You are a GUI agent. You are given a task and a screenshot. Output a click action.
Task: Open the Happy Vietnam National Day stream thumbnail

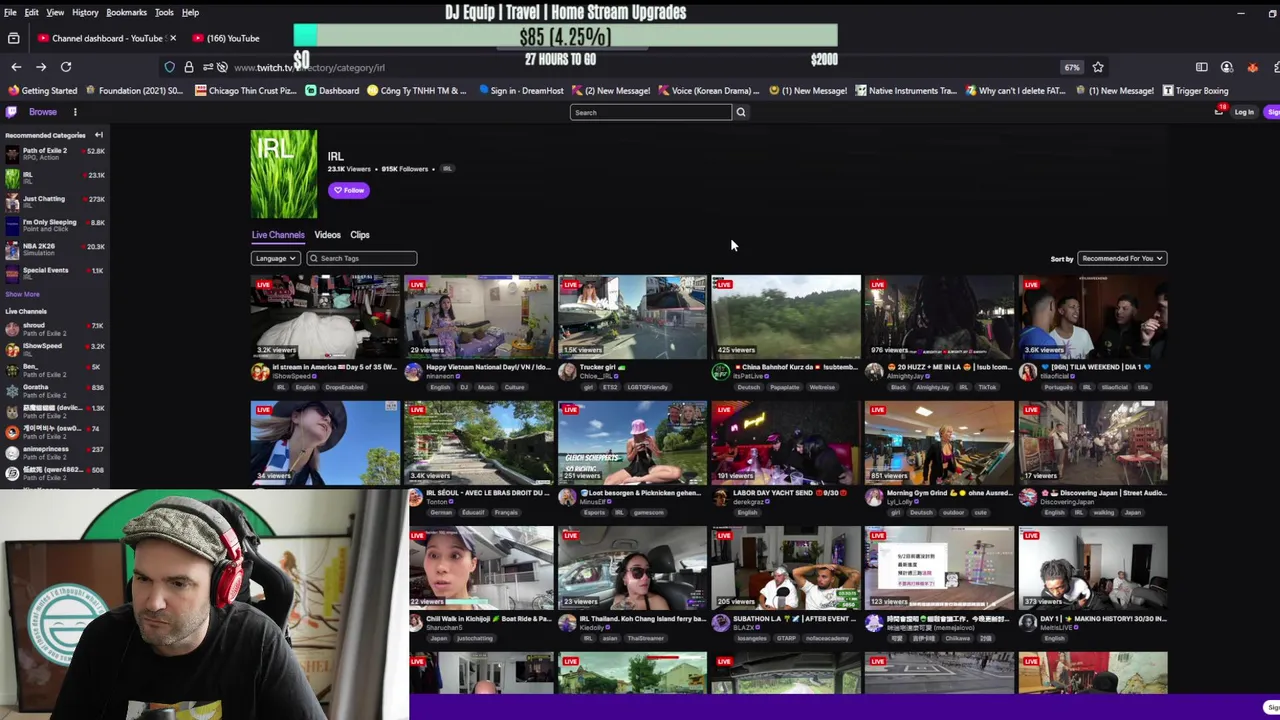click(x=479, y=317)
